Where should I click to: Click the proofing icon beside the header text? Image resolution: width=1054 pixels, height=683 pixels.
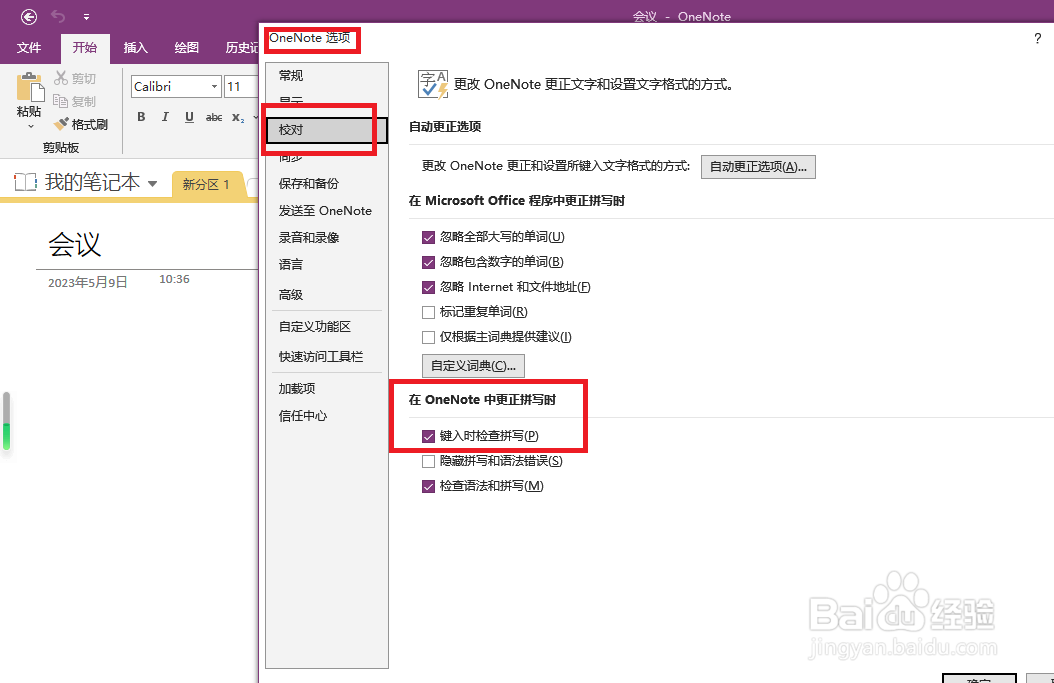click(x=433, y=85)
